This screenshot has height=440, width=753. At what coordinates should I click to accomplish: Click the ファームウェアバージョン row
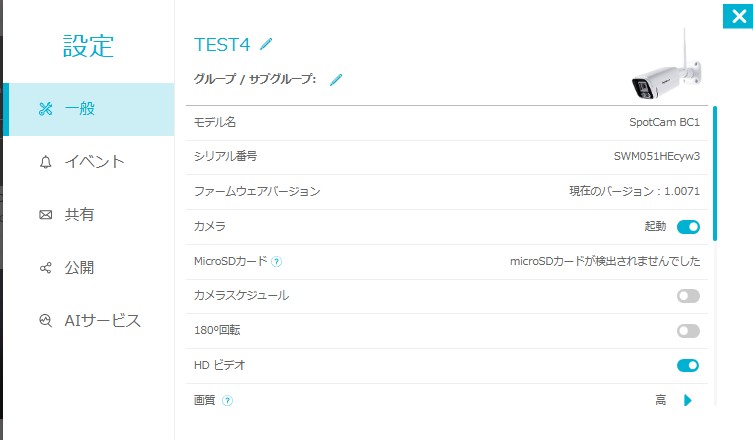point(447,192)
